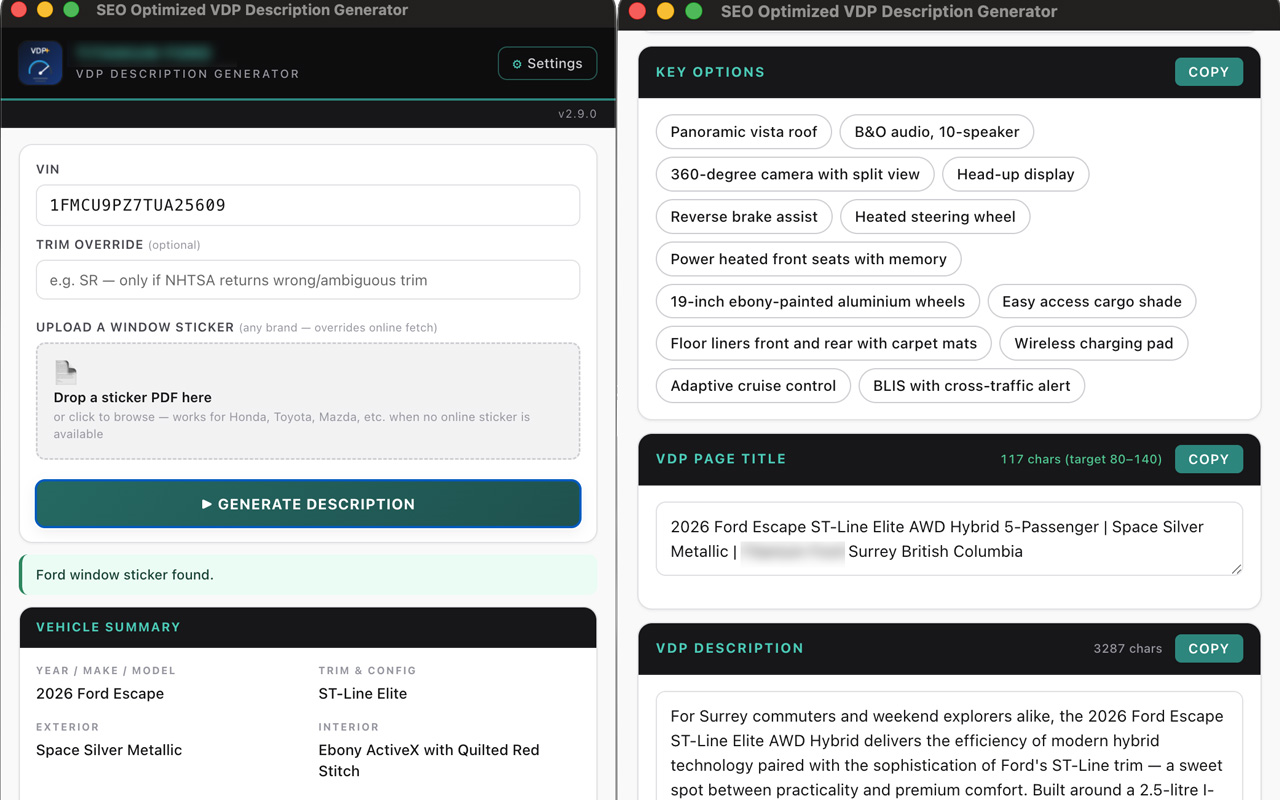The image size is (1280, 800).
Task: Copy the VDP Description text
Action: [1208, 648]
